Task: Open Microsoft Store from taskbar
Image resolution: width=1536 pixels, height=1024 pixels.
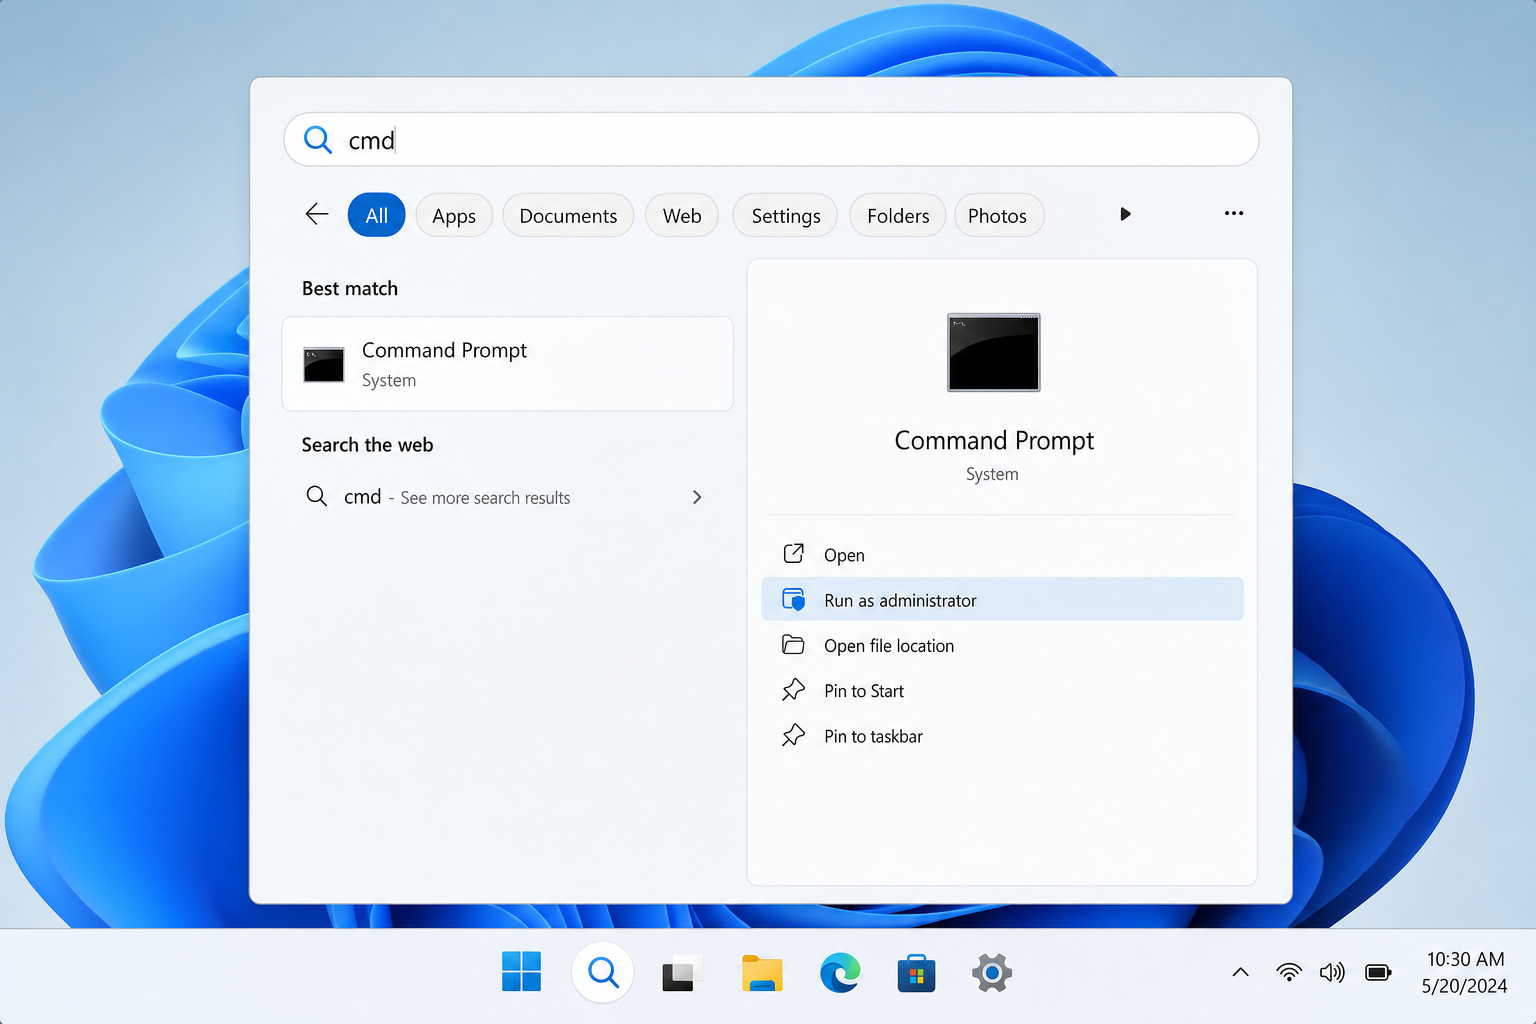Action: pyautogui.click(x=916, y=973)
